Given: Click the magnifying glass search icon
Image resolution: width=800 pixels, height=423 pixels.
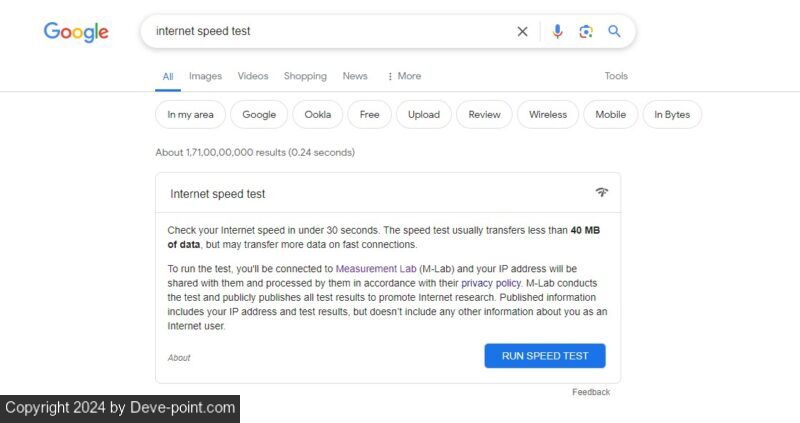Looking at the screenshot, I should 614,31.
